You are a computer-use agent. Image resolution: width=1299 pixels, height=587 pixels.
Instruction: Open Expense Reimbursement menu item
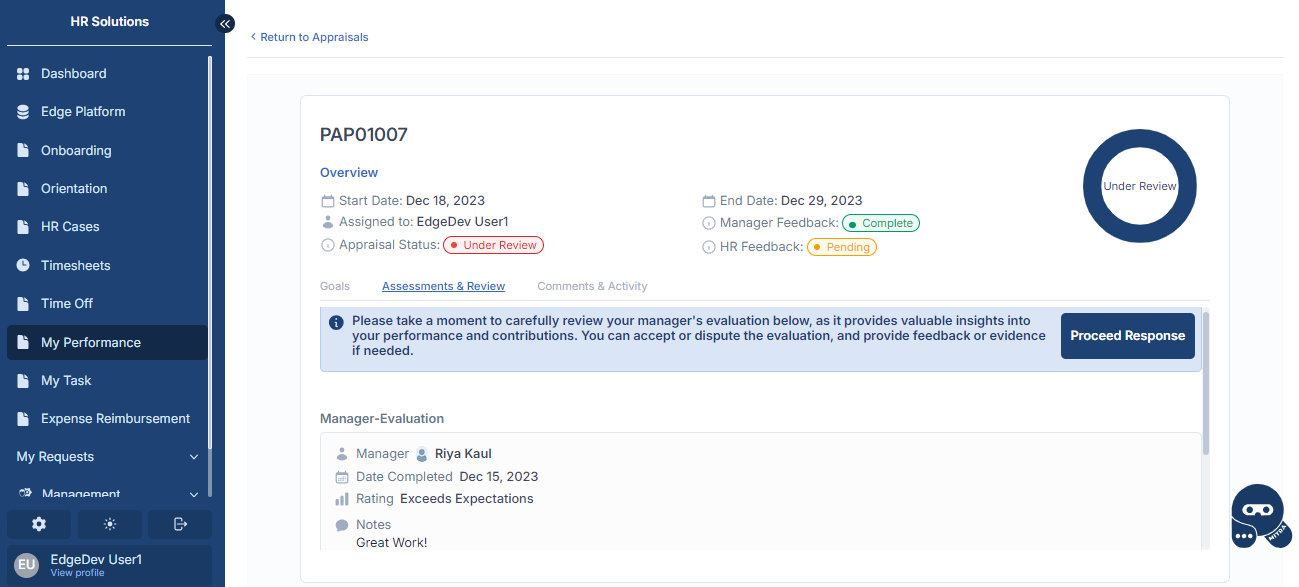(x=107, y=419)
